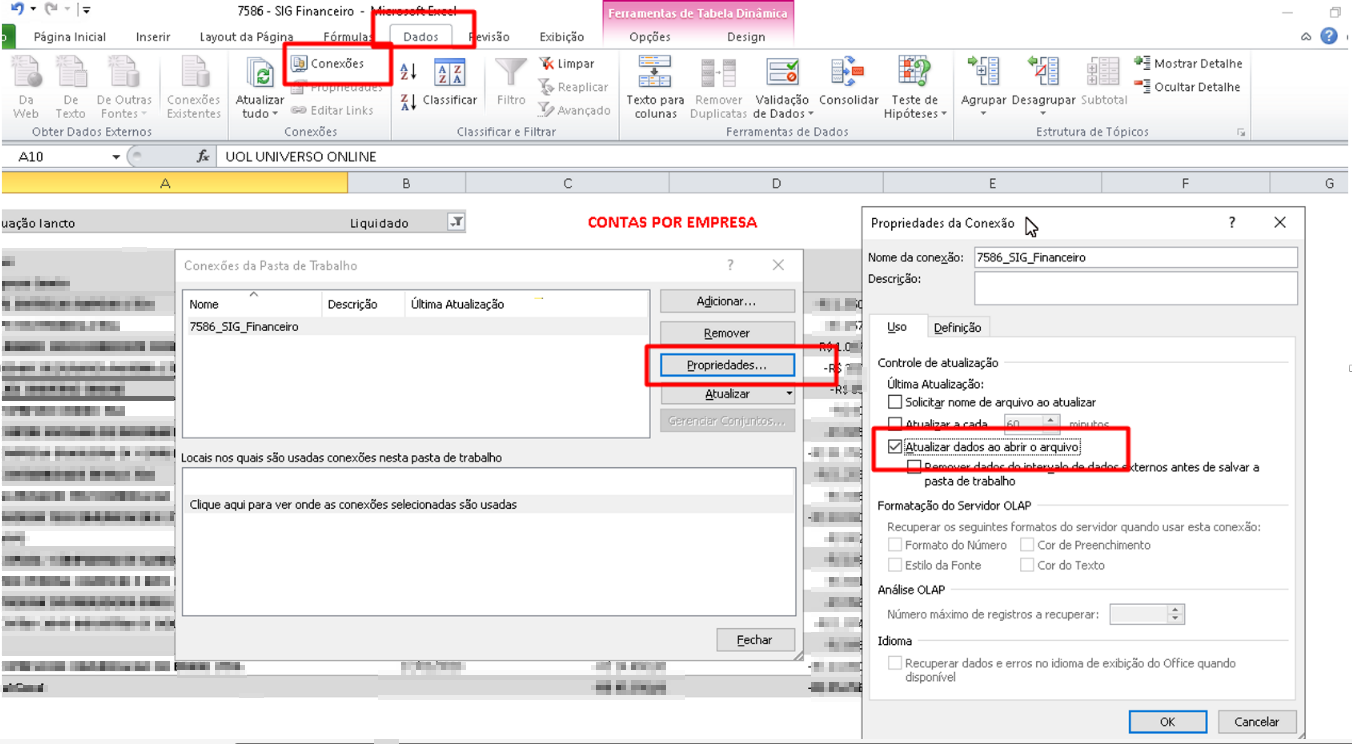
Task: Select the 7586_SIG_Financeiro connection row
Action: (x=416, y=326)
